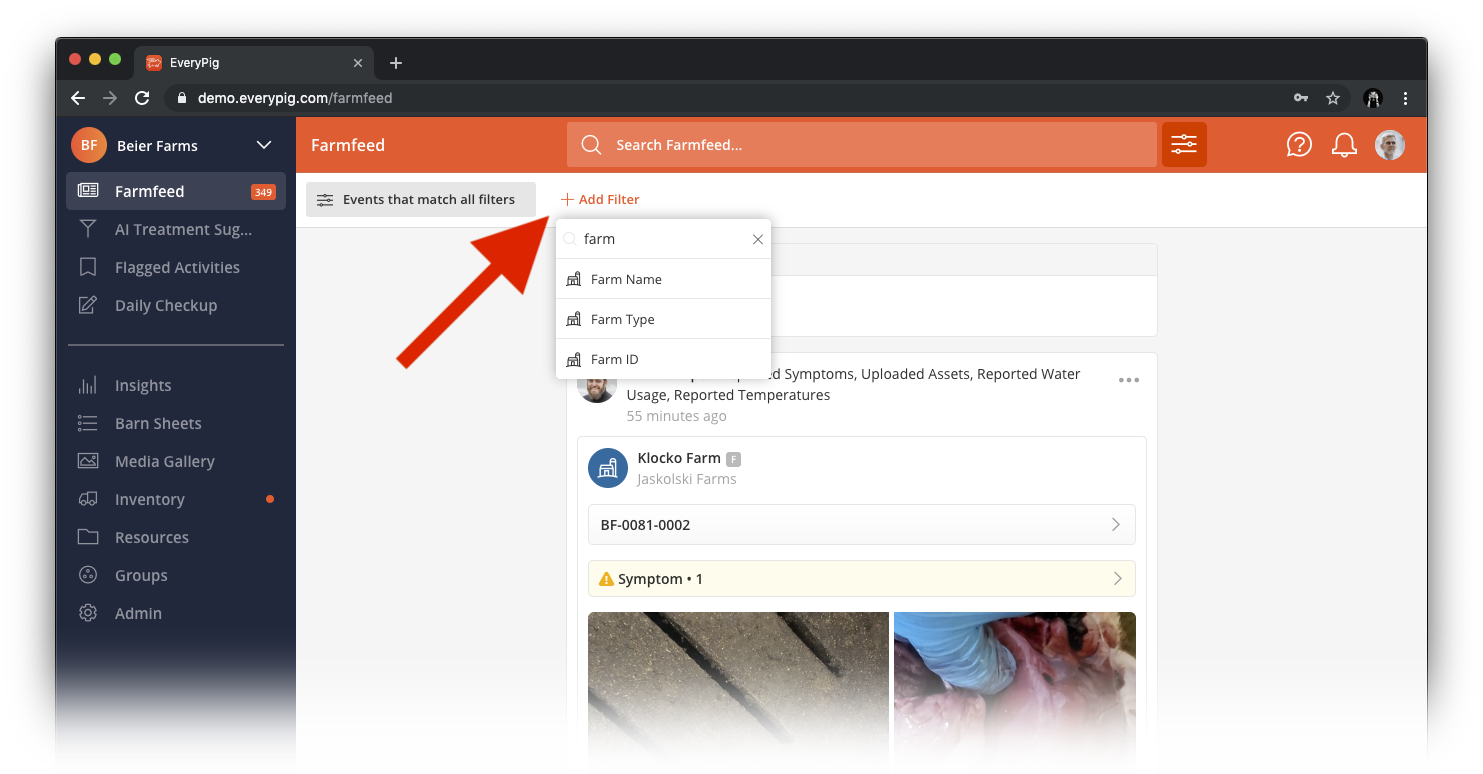Click the 55 minutes ago timestamp

click(677, 416)
